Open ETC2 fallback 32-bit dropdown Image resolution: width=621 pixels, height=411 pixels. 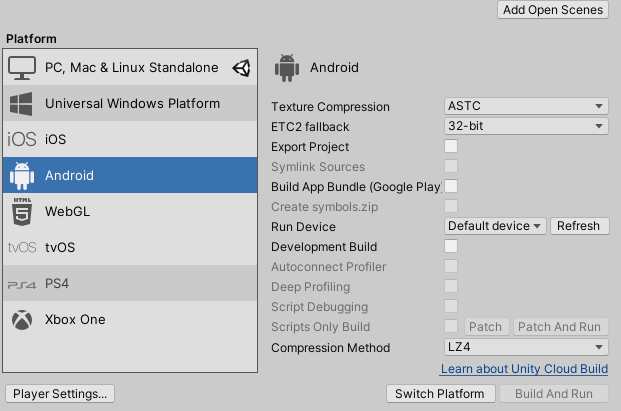[x=526, y=126]
